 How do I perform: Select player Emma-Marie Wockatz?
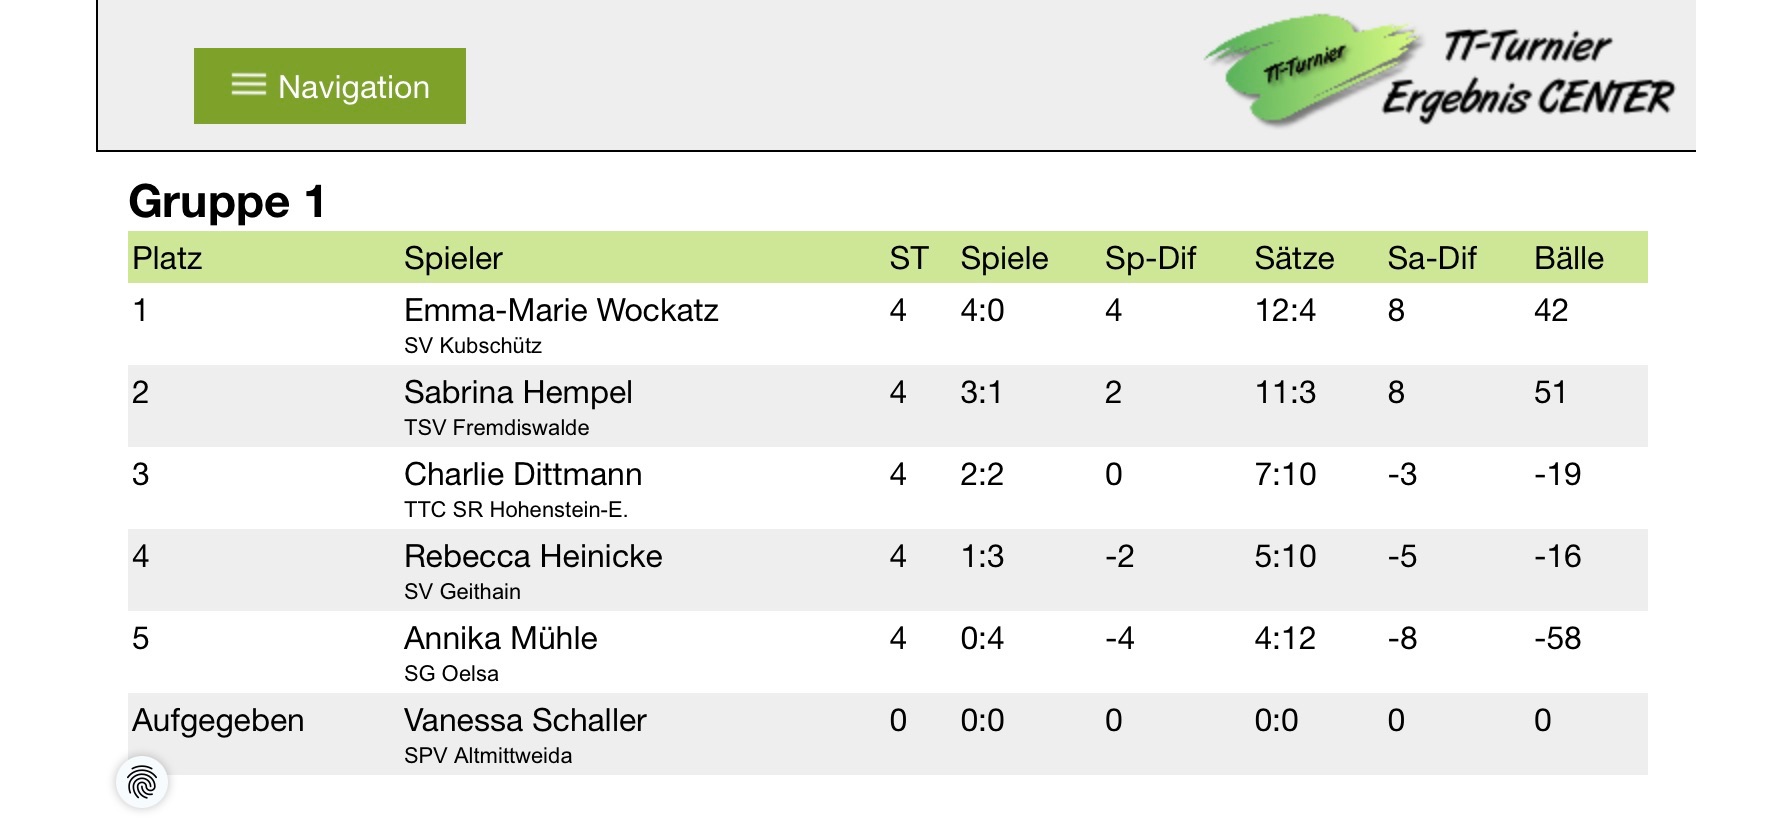pyautogui.click(x=561, y=310)
